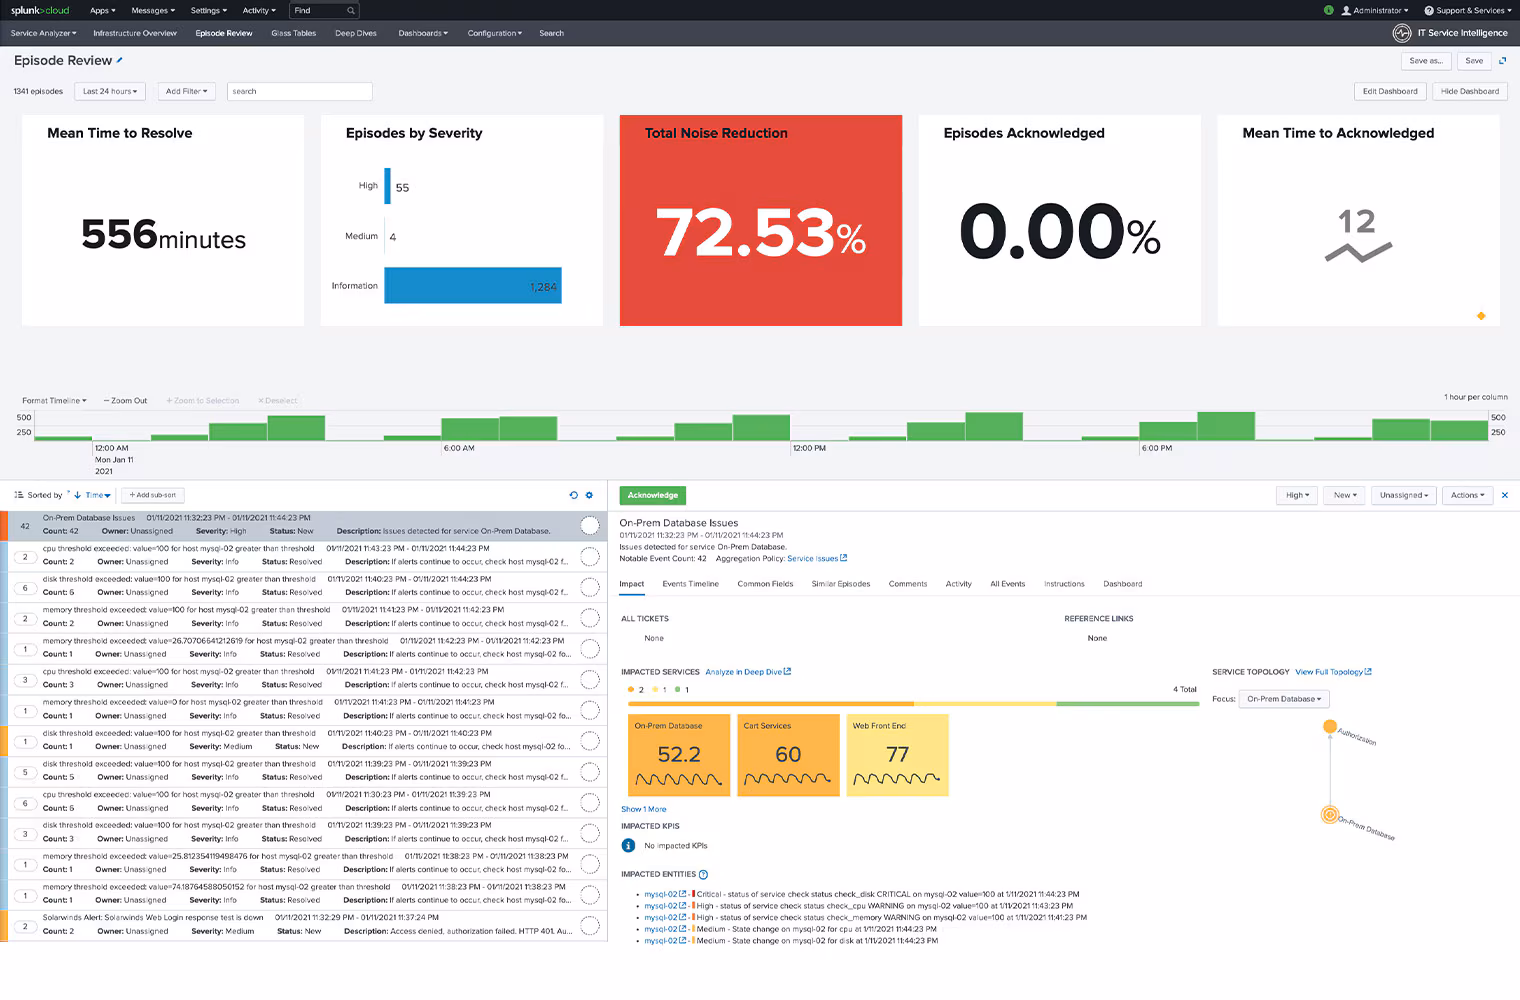Click the episode search input field
This screenshot has width=1520, height=1000.
299,91
